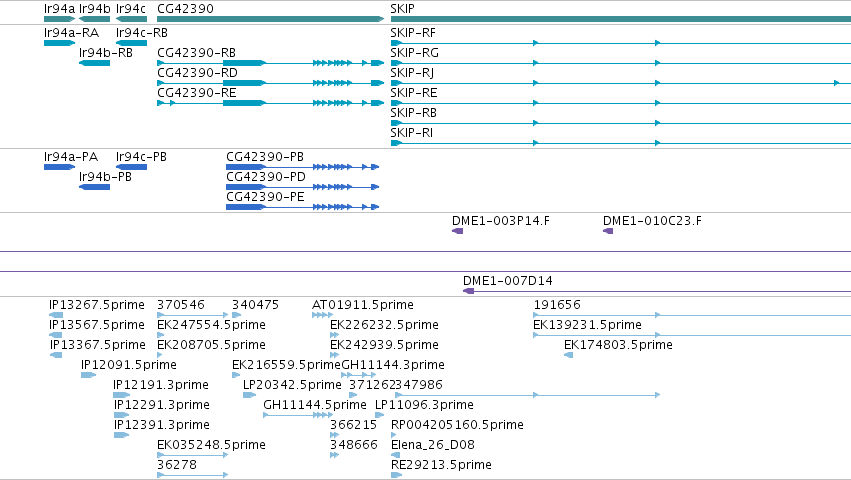Select transcript SKIP-RB
Screen dimensions: 851x480
pyautogui.click(x=413, y=113)
